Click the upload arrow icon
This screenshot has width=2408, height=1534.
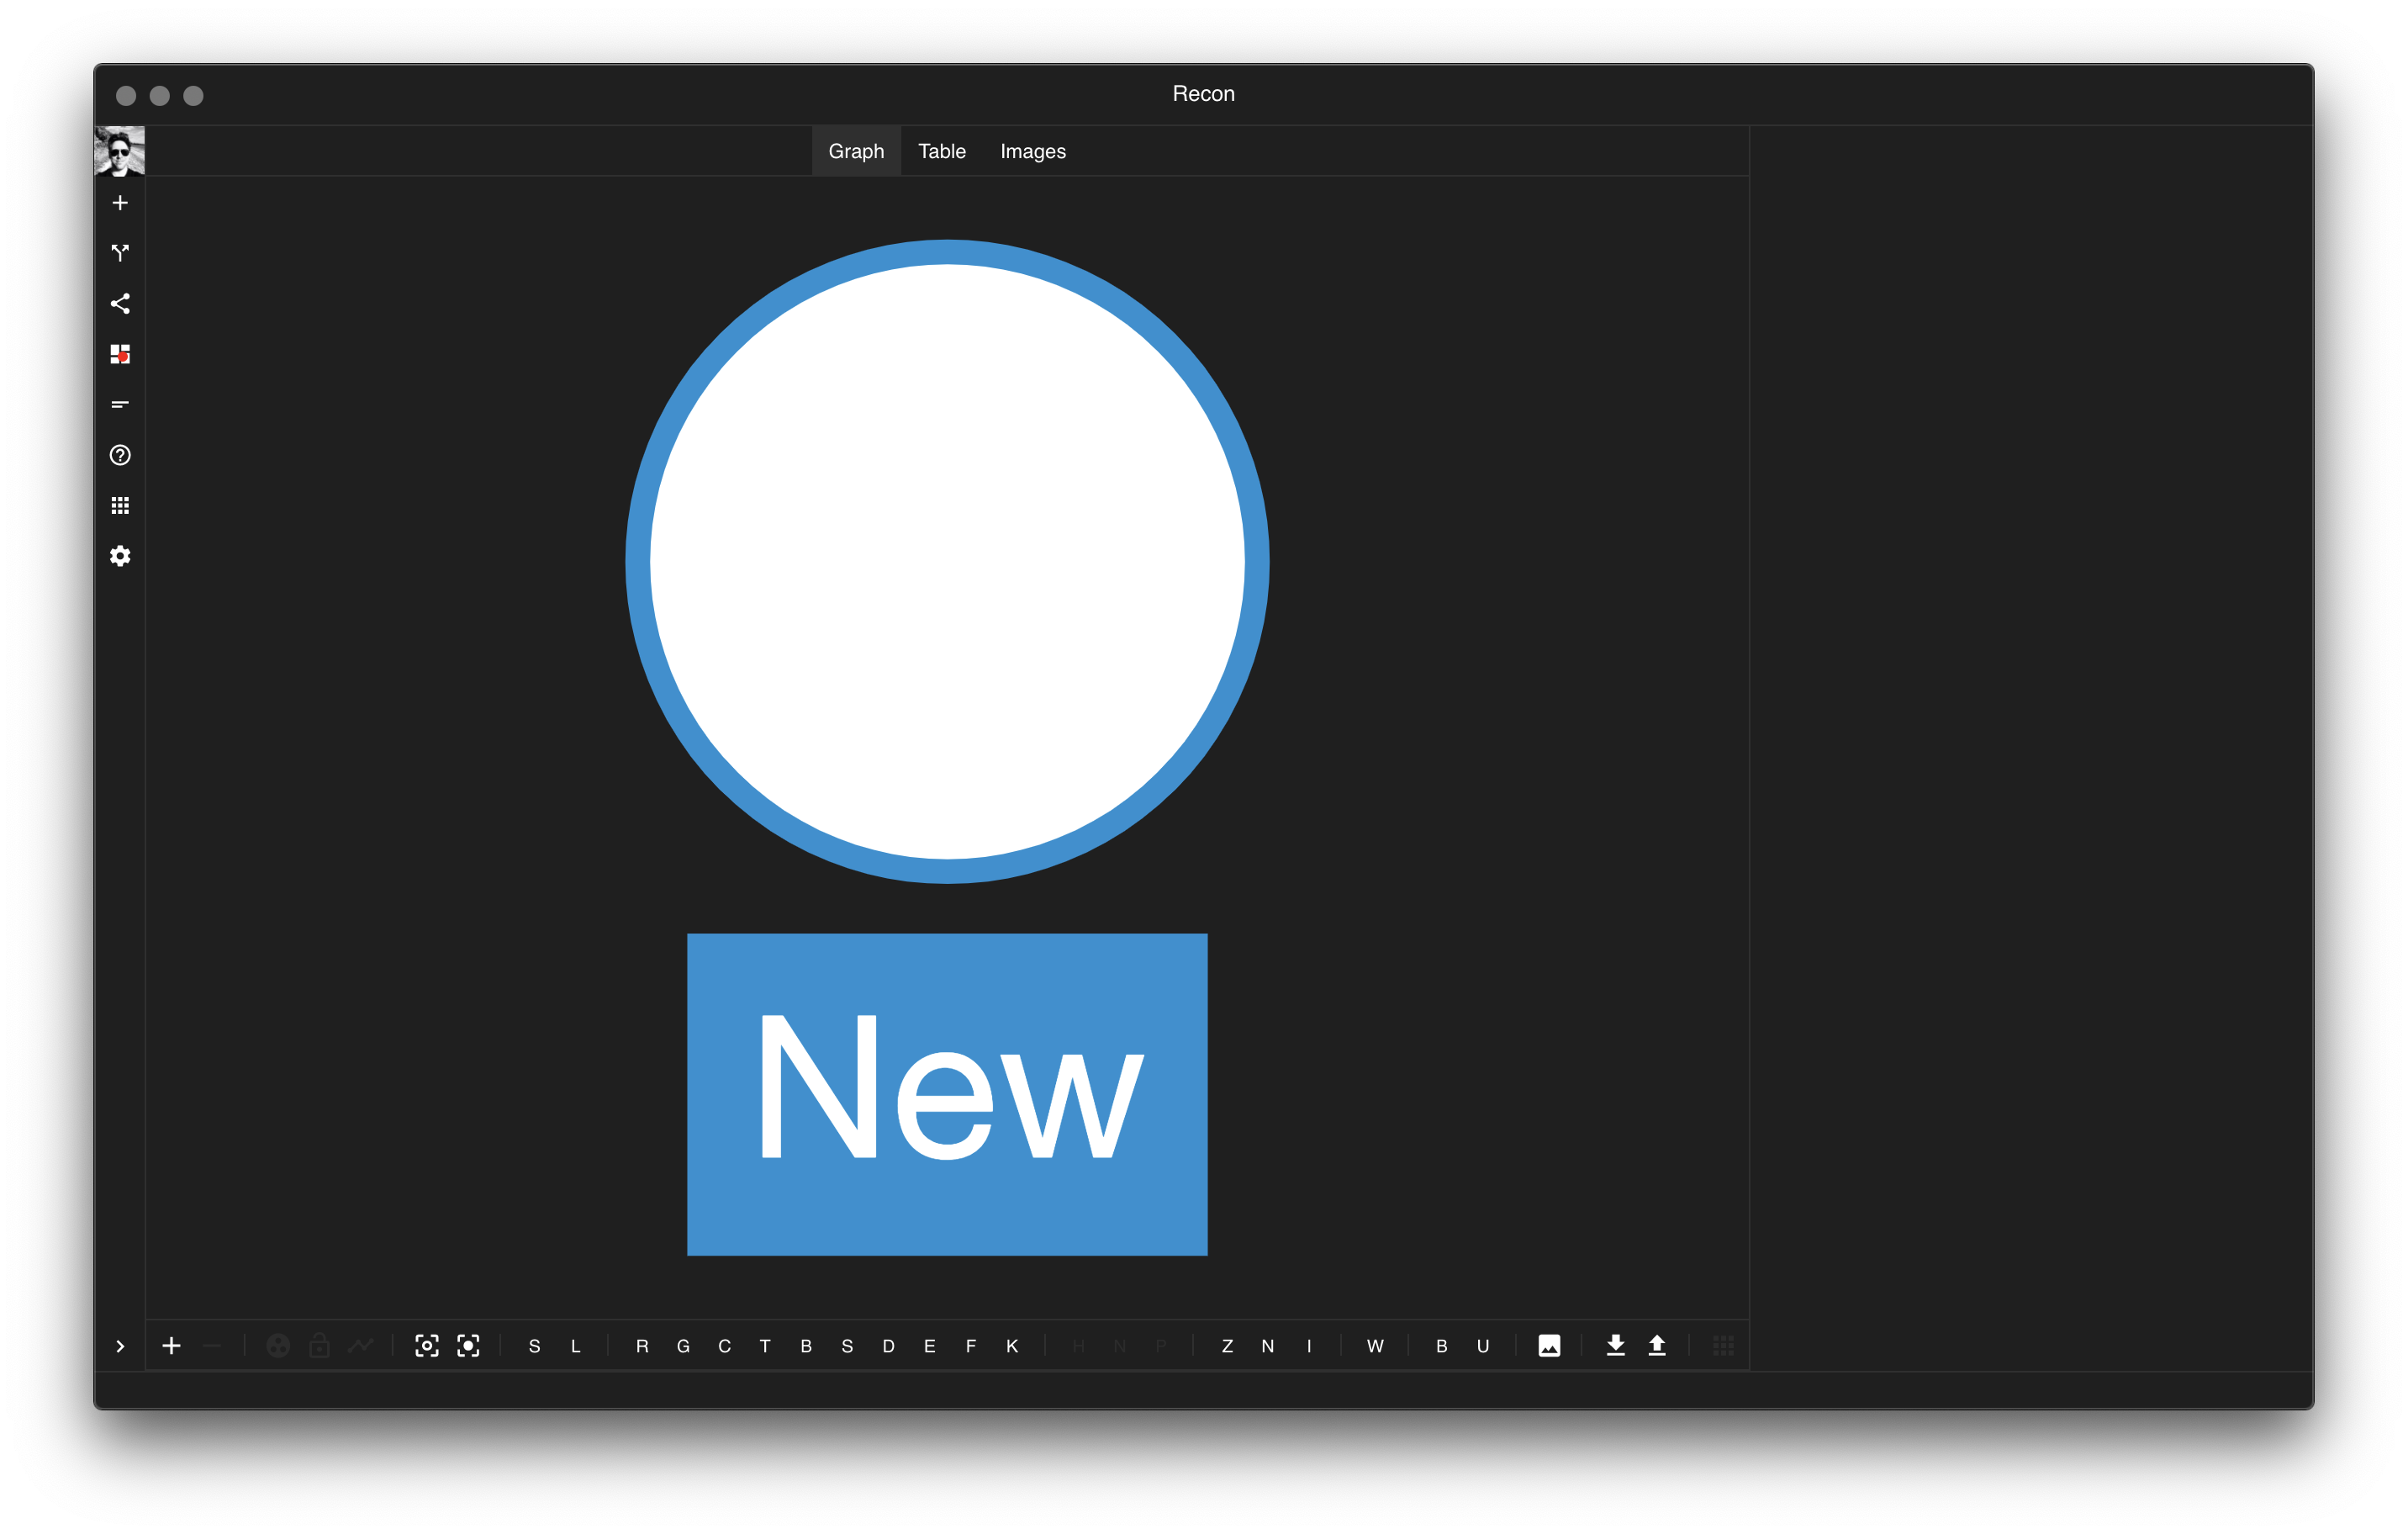tap(1657, 1346)
